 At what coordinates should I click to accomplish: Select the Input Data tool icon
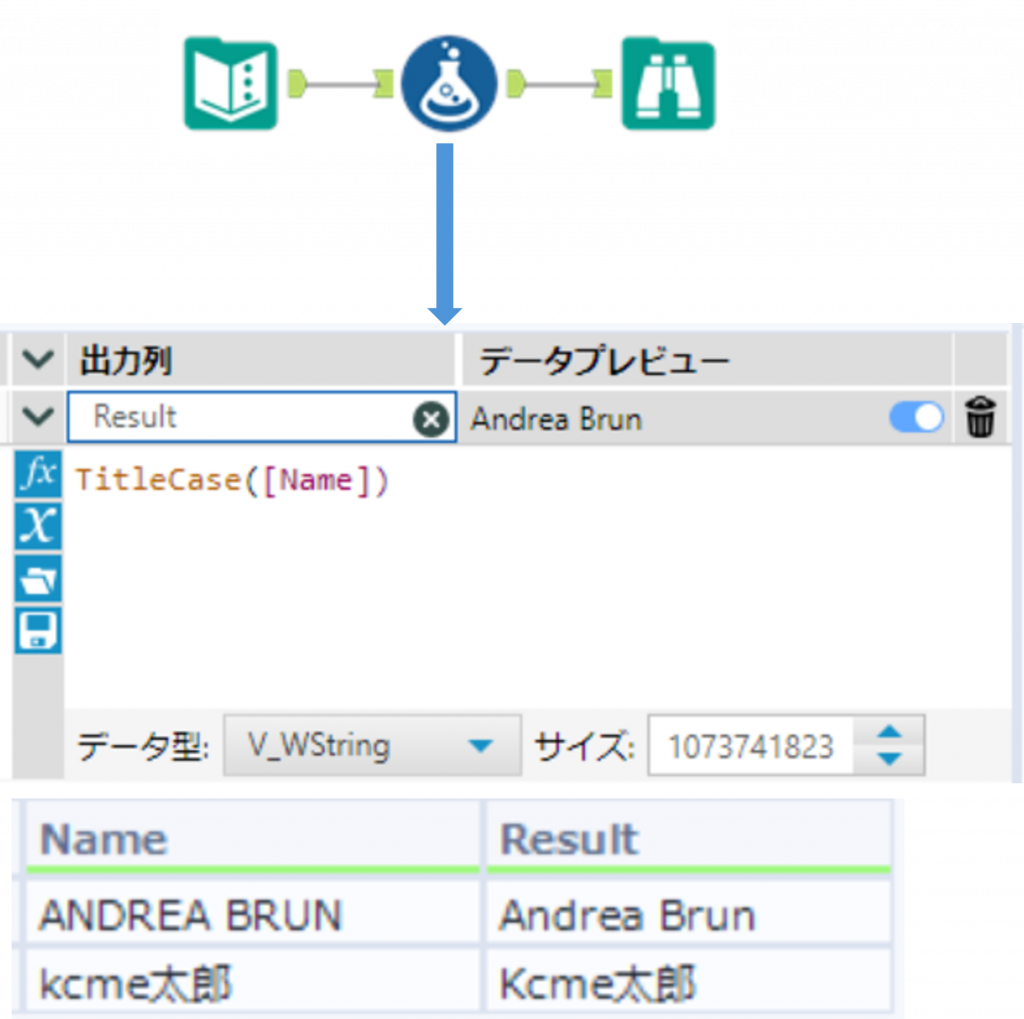pyautogui.click(x=230, y=85)
